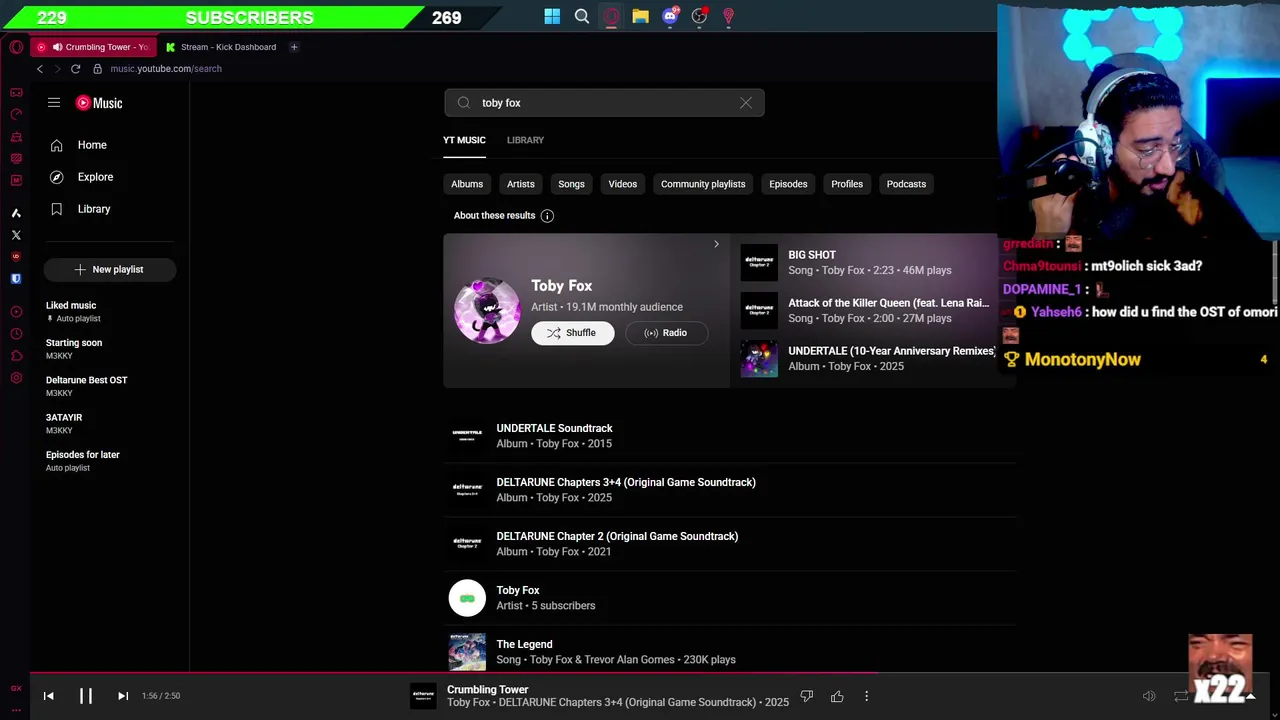Filter results by Podcasts
The width and height of the screenshot is (1280, 720).
[x=906, y=184]
